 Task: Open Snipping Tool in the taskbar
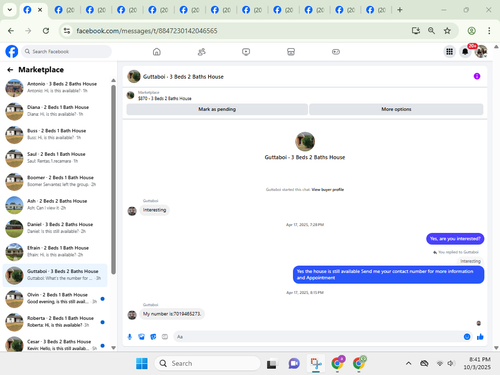tap(316, 363)
